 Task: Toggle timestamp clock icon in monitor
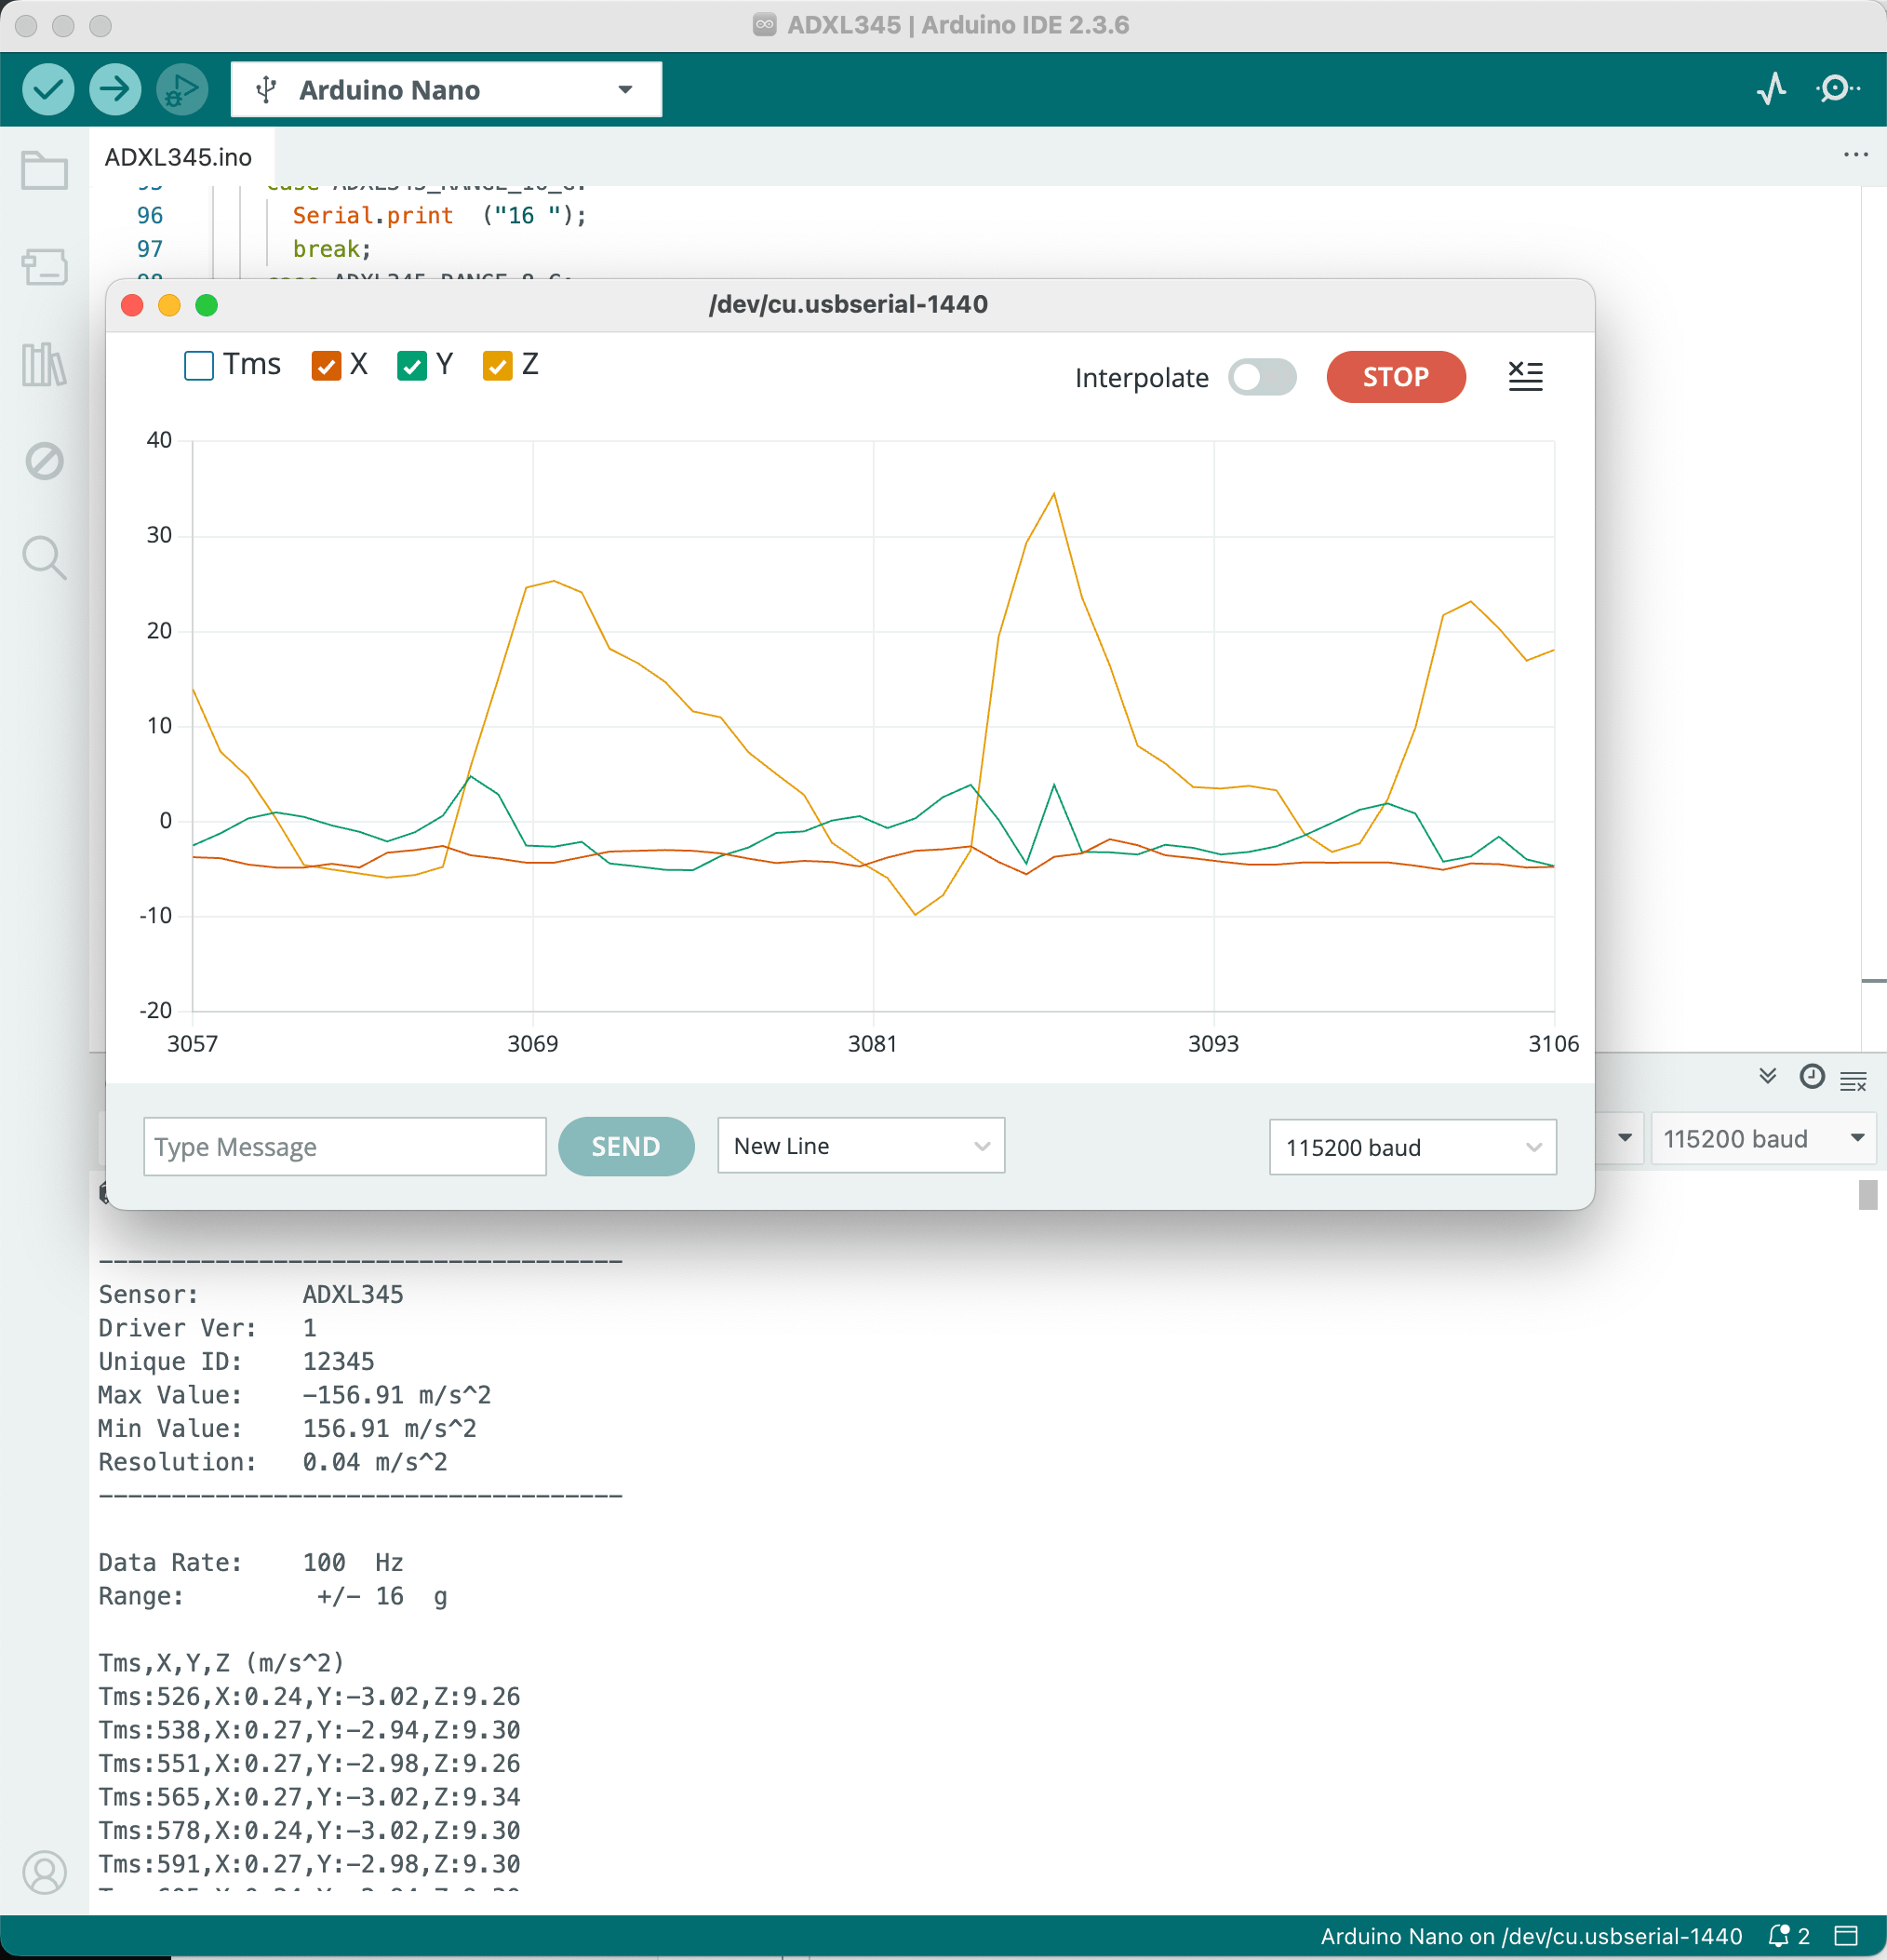tap(1812, 1076)
